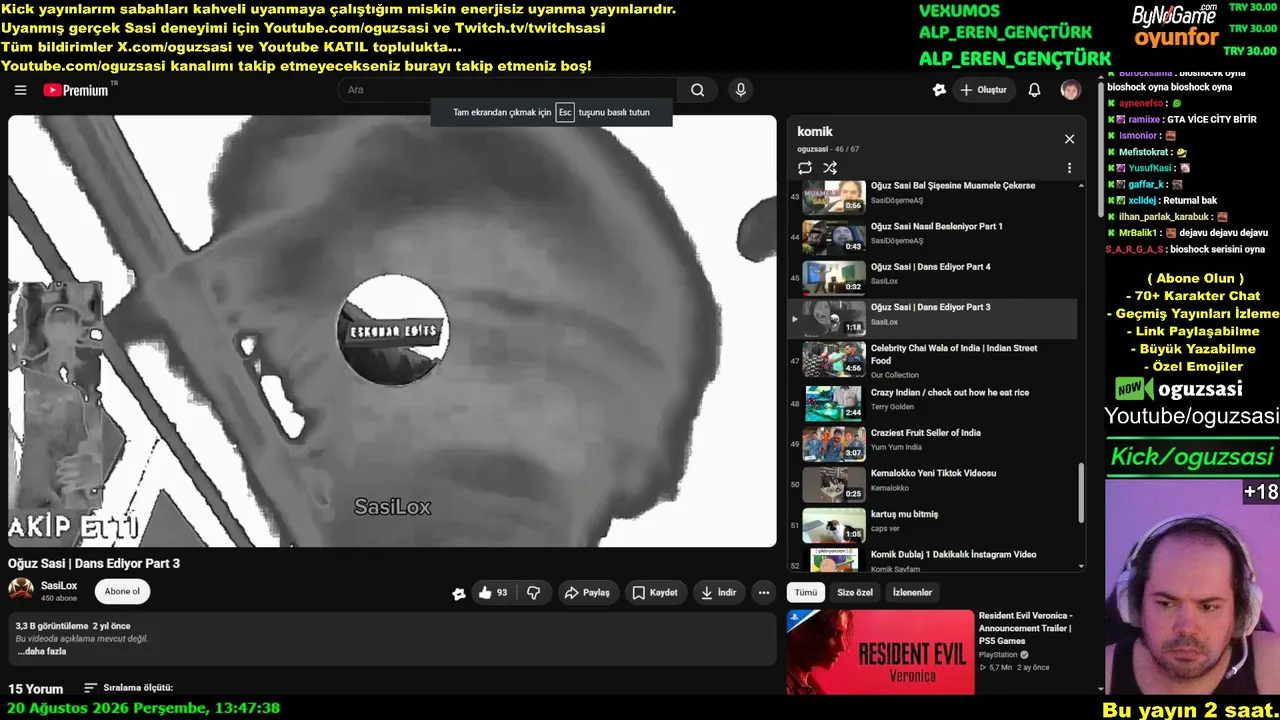
Task: Click the video player frame
Action: click(x=392, y=331)
